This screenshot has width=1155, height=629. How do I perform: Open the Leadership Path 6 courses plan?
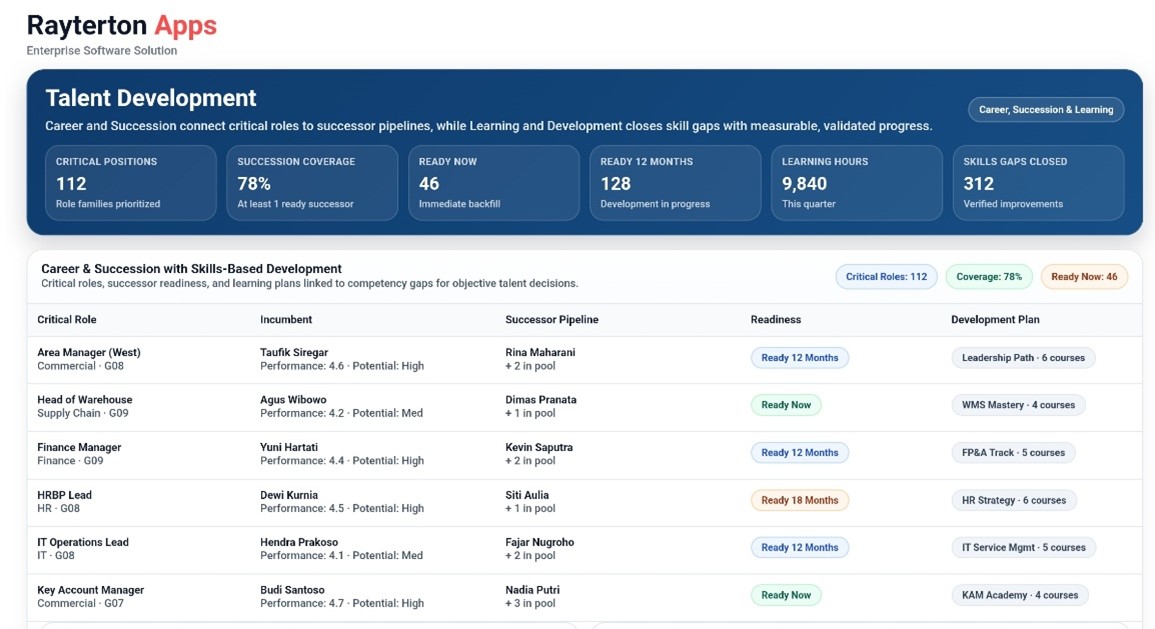[x=1023, y=358]
